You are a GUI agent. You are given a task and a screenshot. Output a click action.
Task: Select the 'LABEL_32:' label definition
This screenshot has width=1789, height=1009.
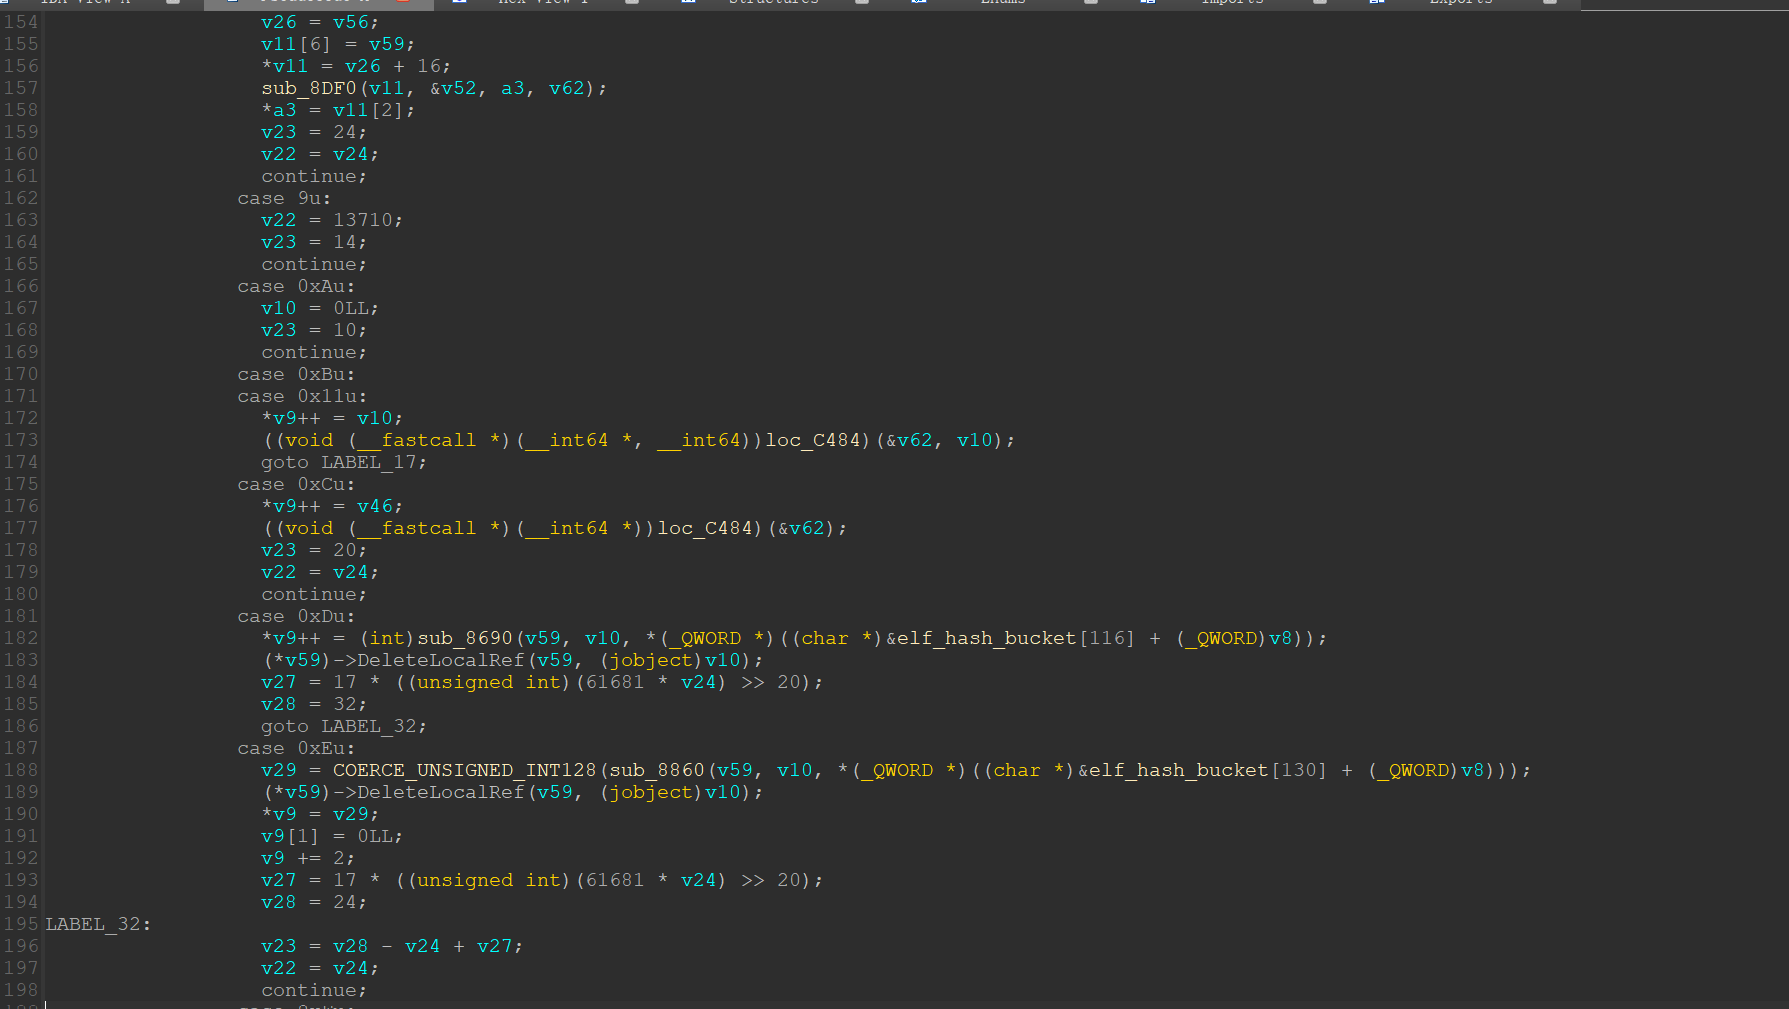tap(98, 924)
